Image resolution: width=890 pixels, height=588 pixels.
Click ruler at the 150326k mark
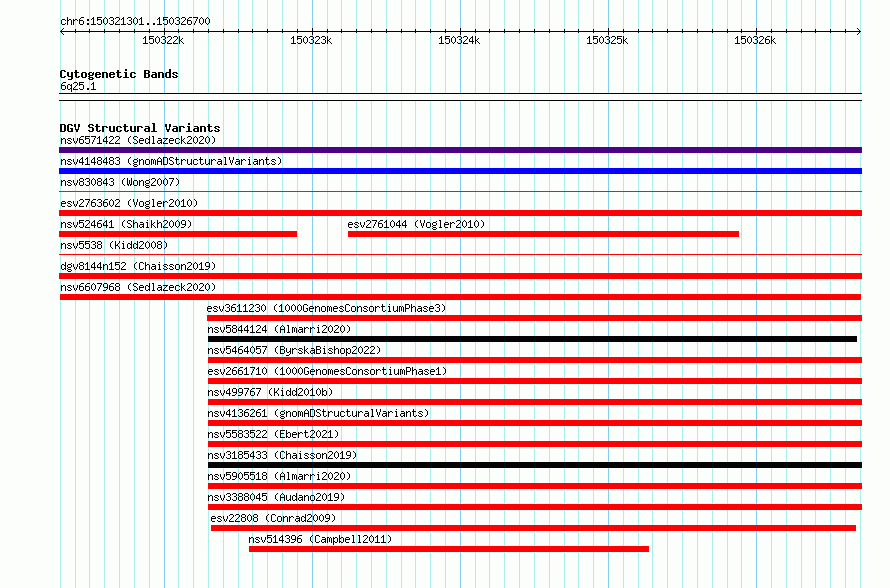[755, 40]
